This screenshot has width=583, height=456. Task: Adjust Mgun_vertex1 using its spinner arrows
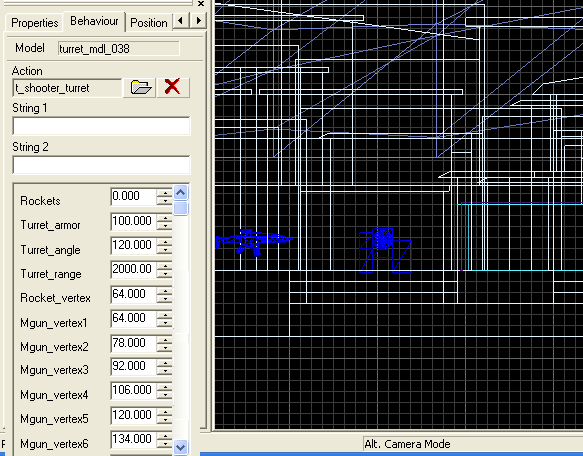(x=165, y=319)
